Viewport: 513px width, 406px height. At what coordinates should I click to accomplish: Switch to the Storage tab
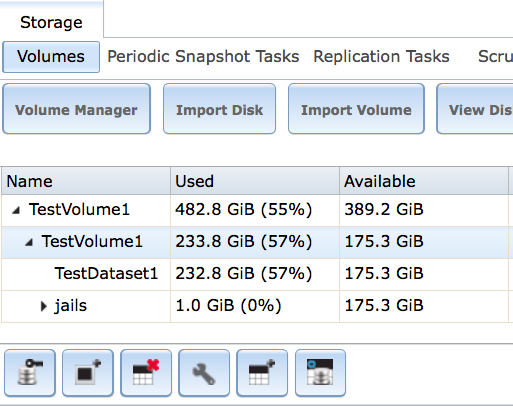(x=51, y=22)
